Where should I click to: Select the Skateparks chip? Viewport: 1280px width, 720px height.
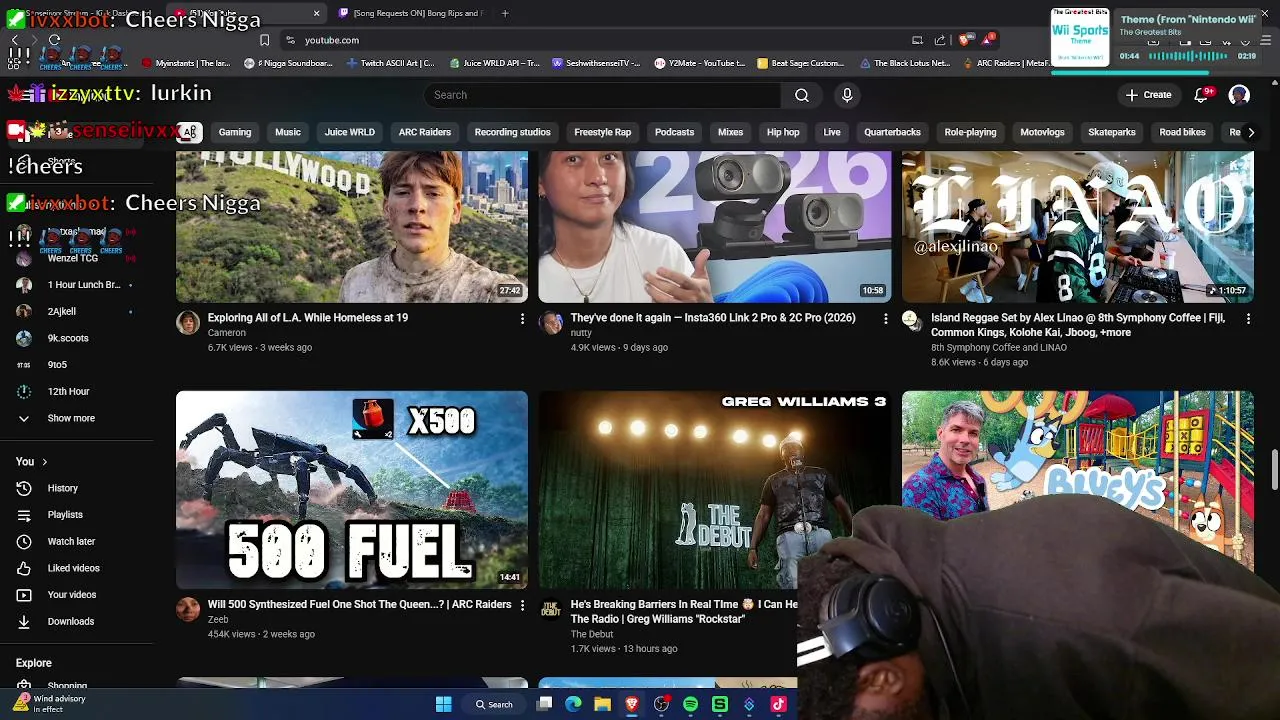[x=1112, y=132]
